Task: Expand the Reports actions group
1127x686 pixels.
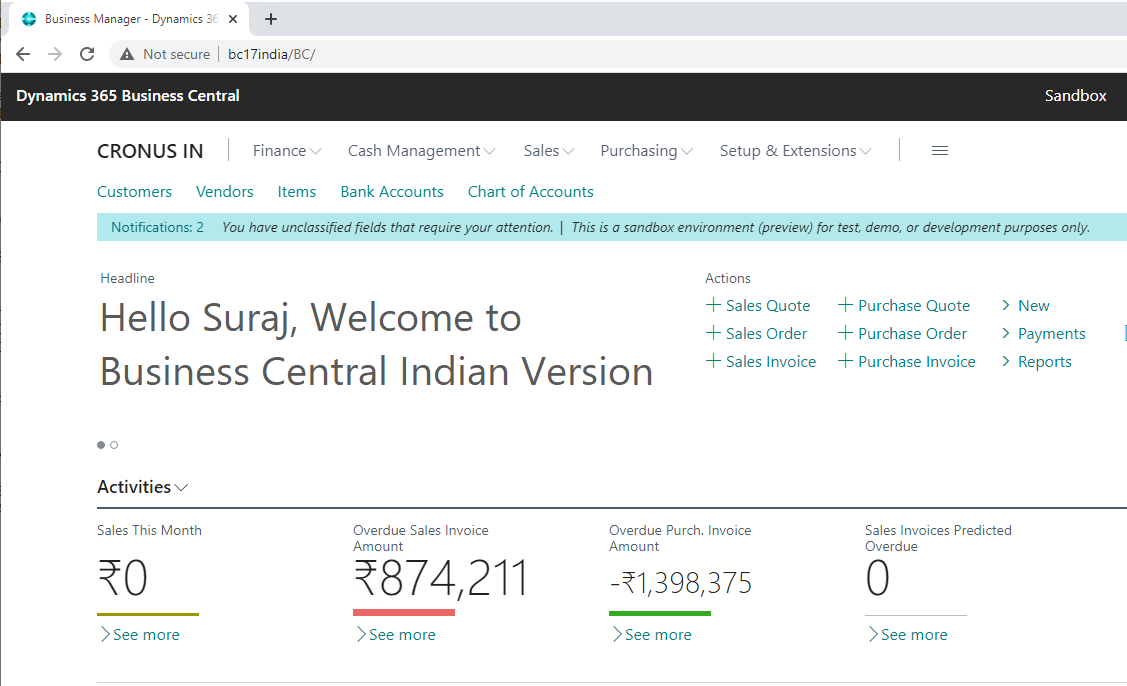Action: 1036,362
